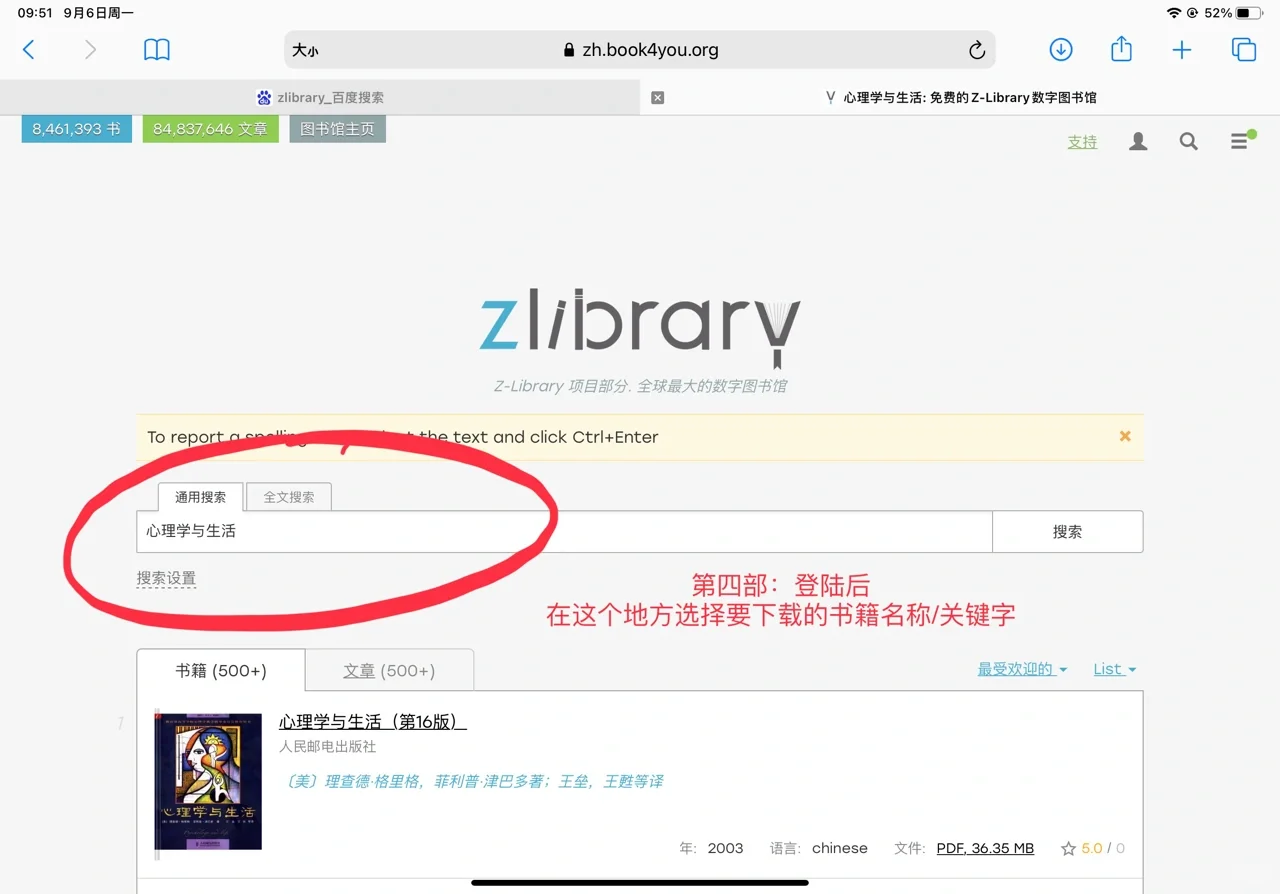
Task: Click the 8,461,393 书 badge
Action: [x=77, y=129]
